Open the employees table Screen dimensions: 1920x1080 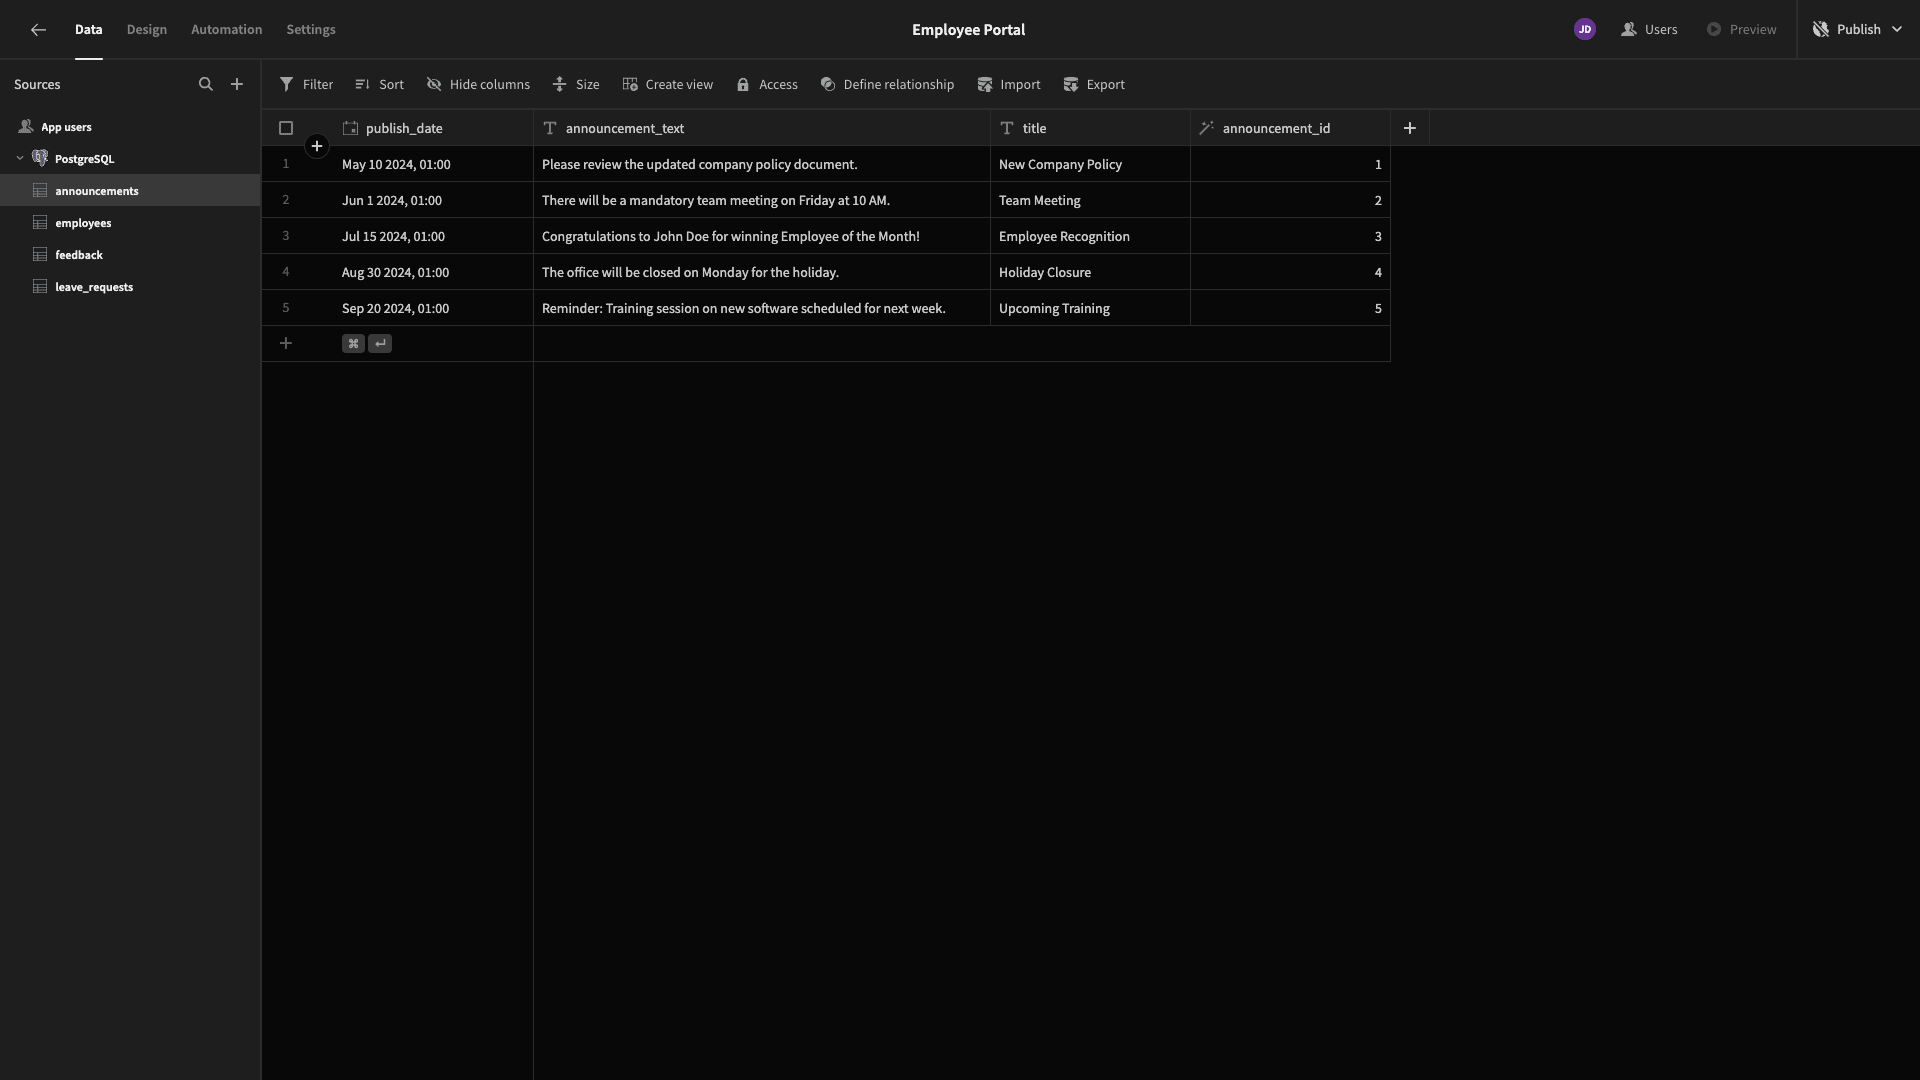tap(130, 223)
